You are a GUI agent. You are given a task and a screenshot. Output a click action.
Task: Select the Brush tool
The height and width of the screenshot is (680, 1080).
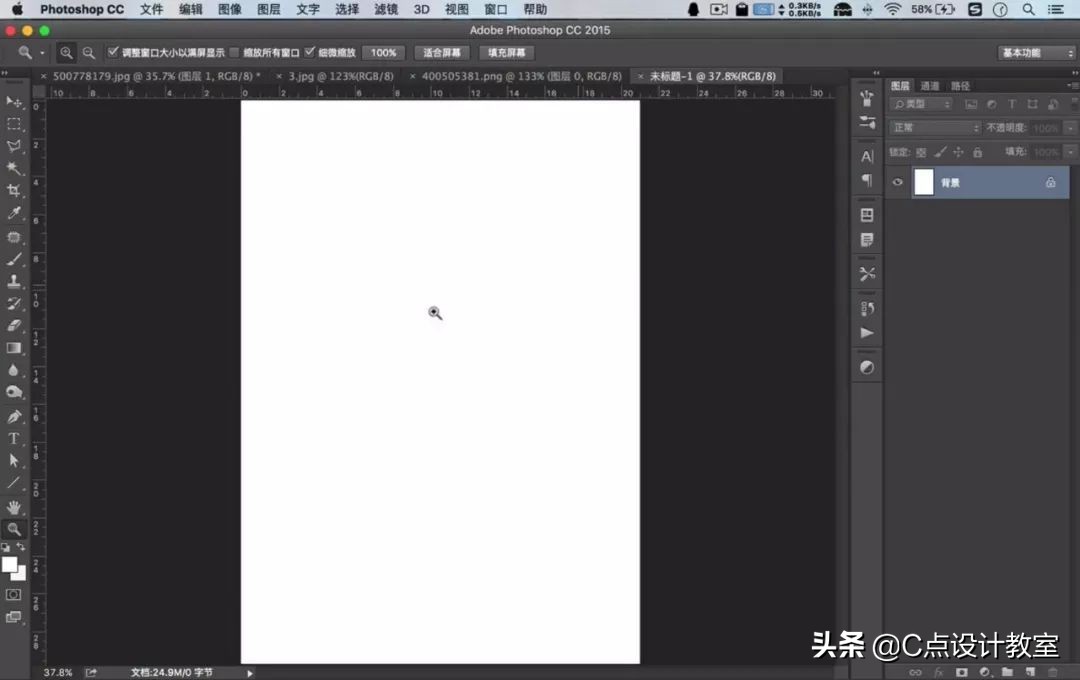click(x=14, y=259)
